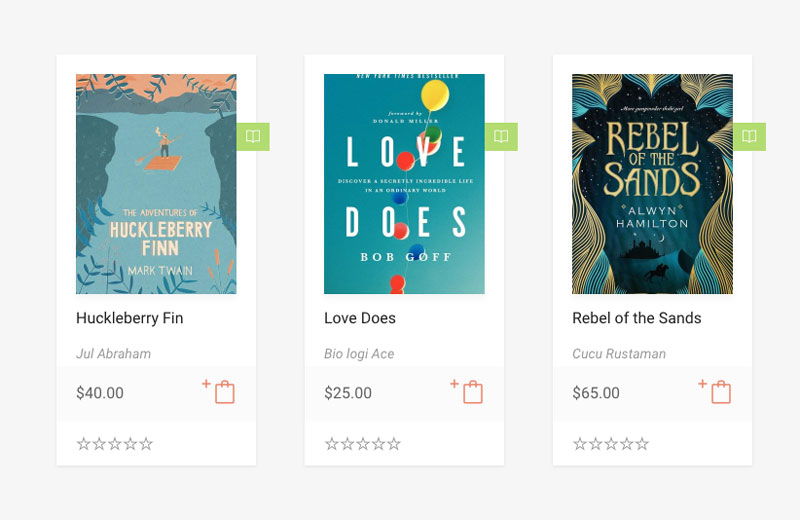View author Bio logi Ace
This screenshot has width=800, height=520.
(359, 354)
